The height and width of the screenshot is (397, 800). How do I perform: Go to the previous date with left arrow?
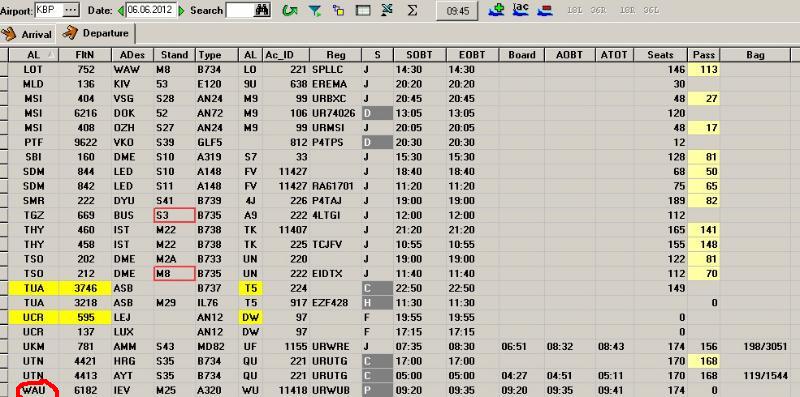120,10
